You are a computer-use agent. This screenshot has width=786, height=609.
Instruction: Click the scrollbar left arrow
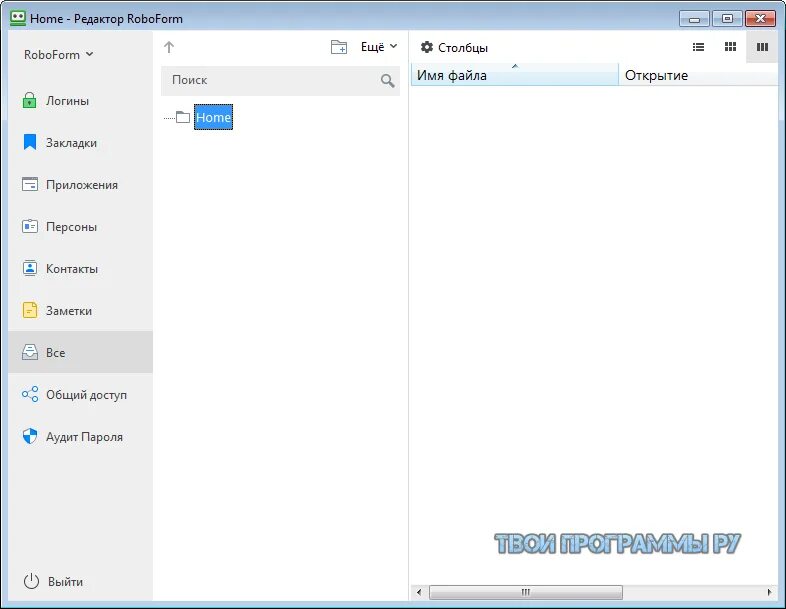click(419, 592)
